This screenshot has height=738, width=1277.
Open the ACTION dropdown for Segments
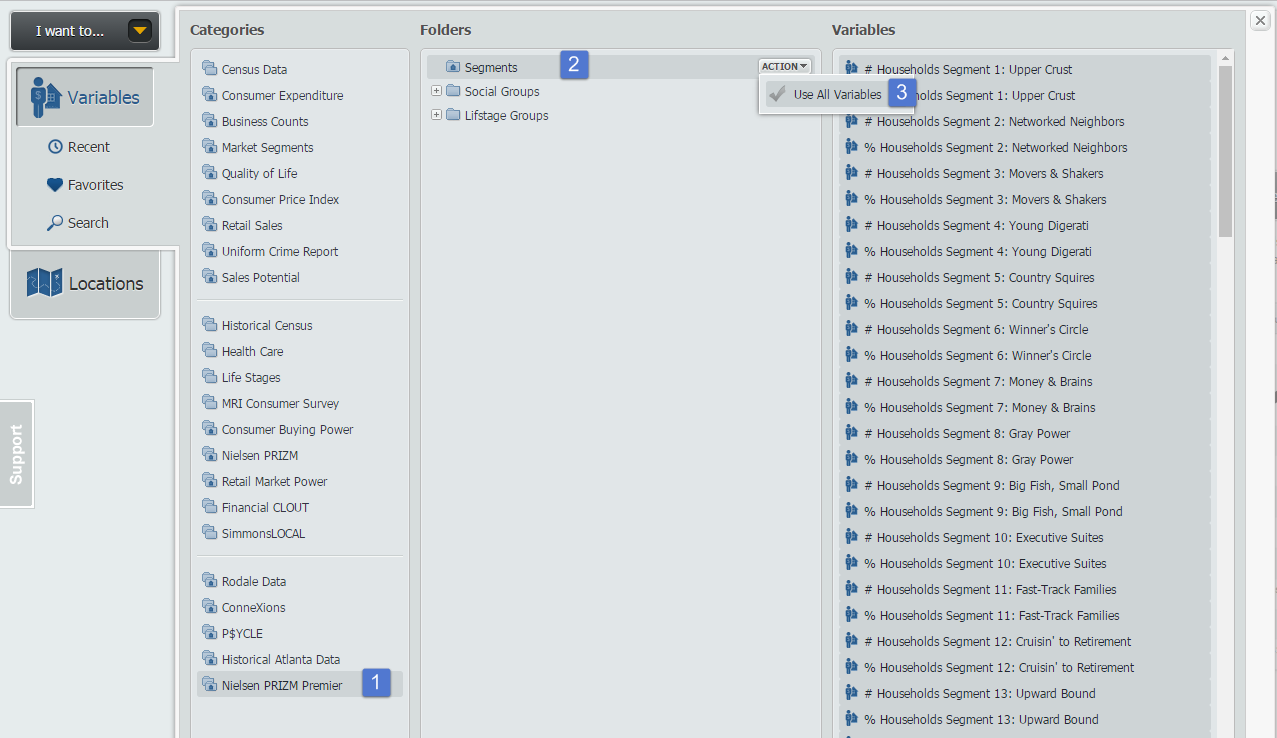coord(784,66)
